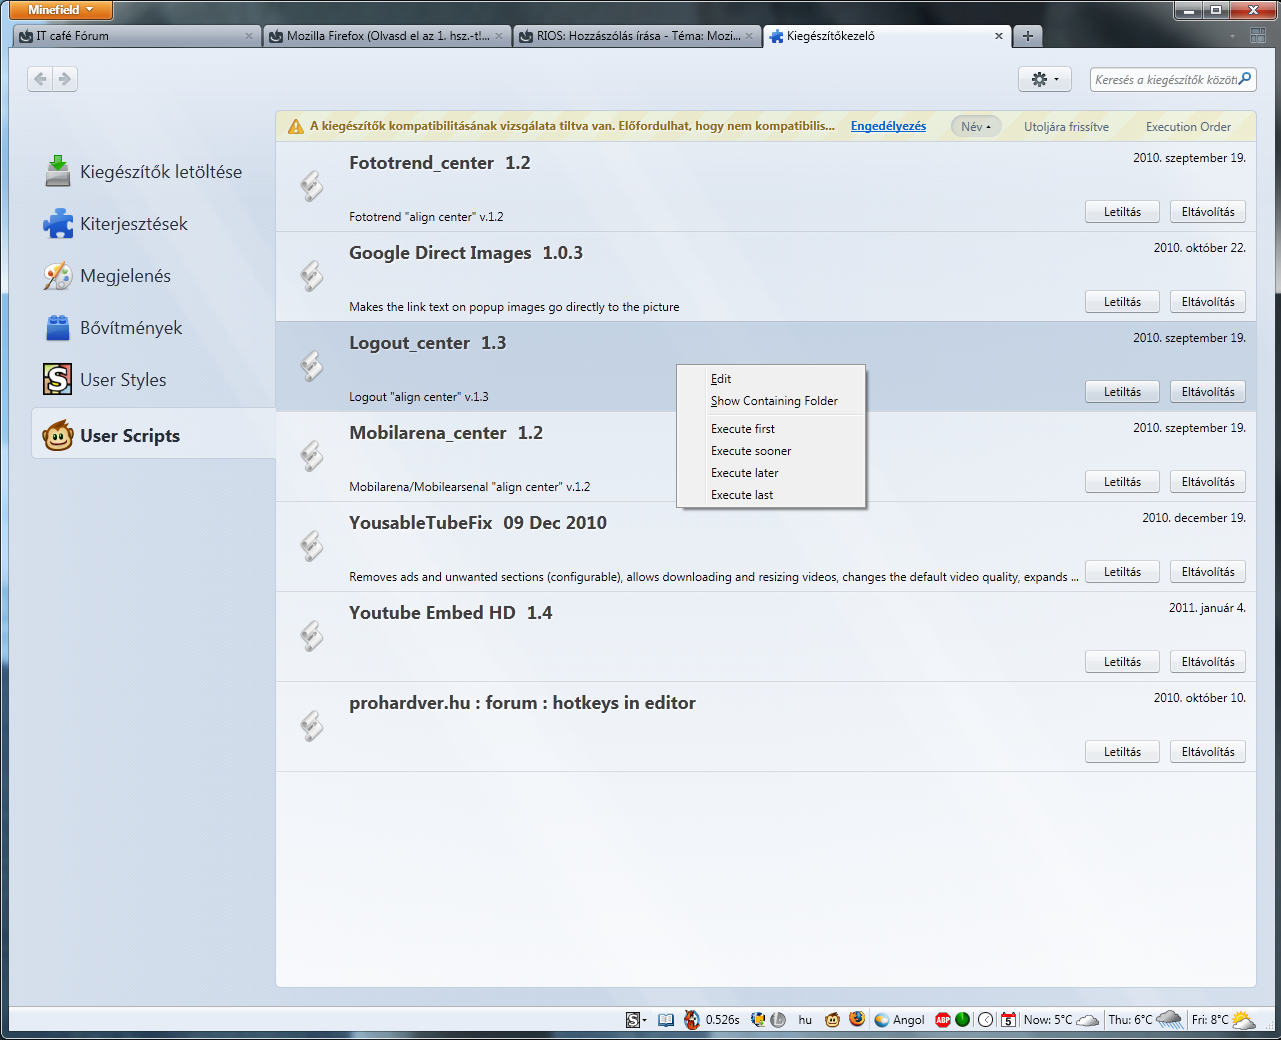This screenshot has height=1040, width=1281.
Task: Click the Angol translation status icon
Action: tap(899, 1020)
